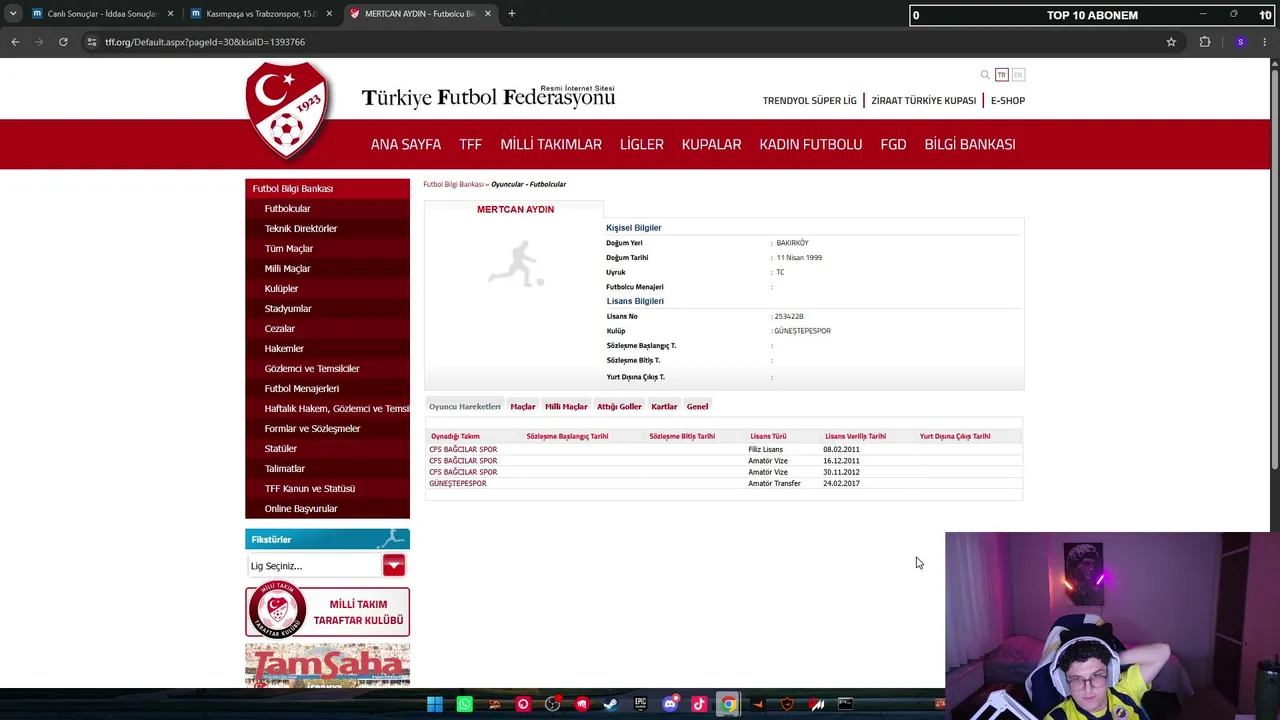Open Steam from the taskbar
This screenshot has width=1280, height=720.
click(x=611, y=704)
